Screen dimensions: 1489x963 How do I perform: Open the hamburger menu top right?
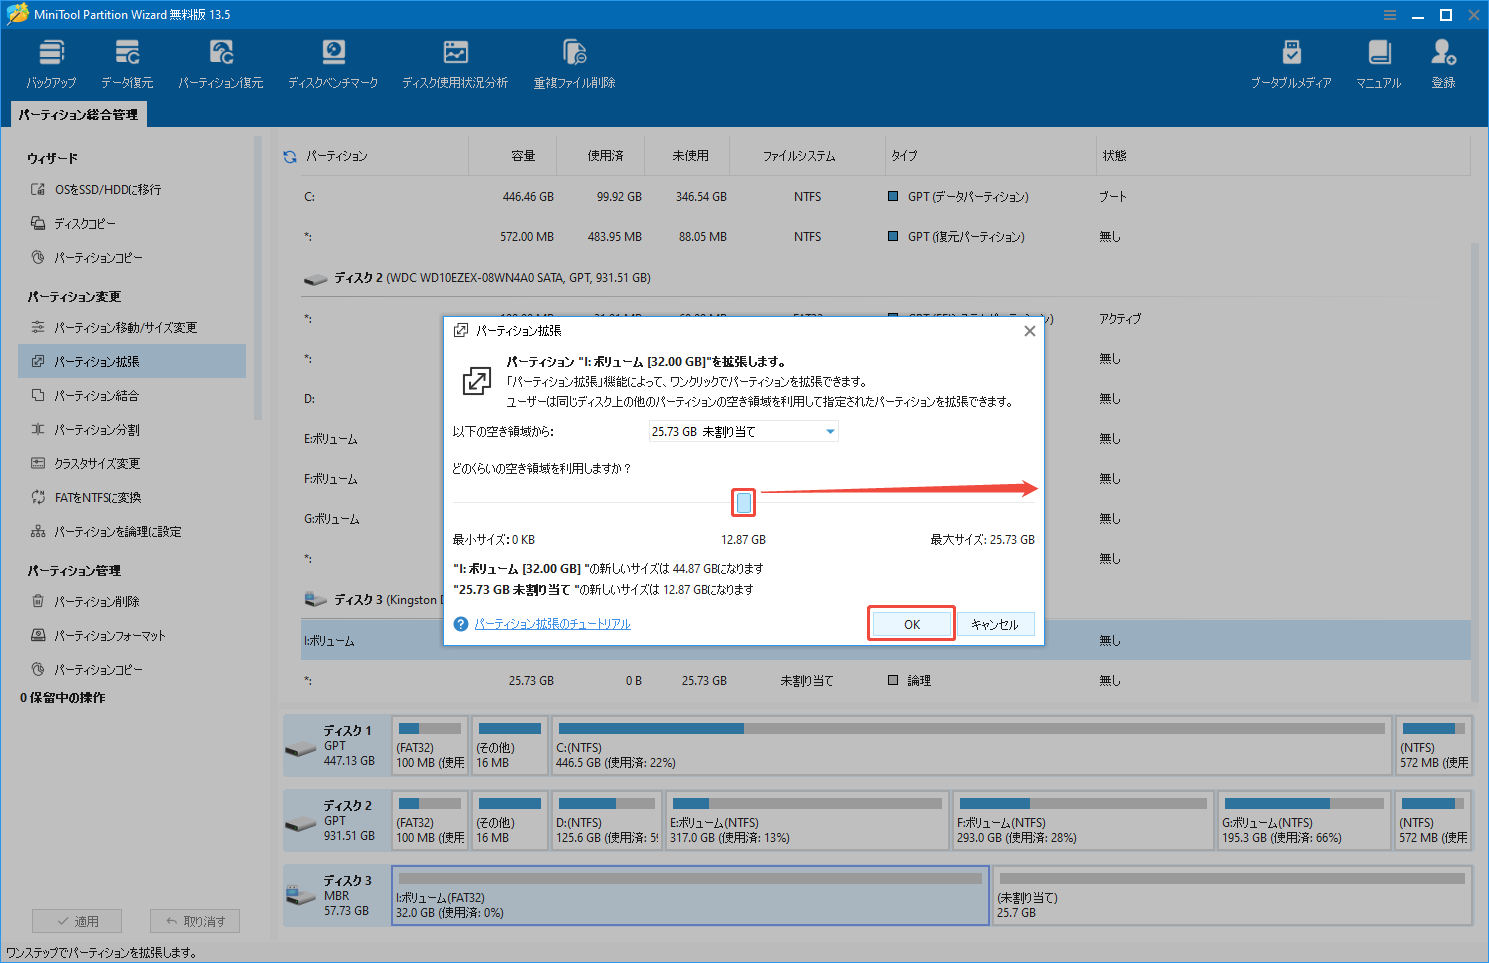[x=1389, y=14]
